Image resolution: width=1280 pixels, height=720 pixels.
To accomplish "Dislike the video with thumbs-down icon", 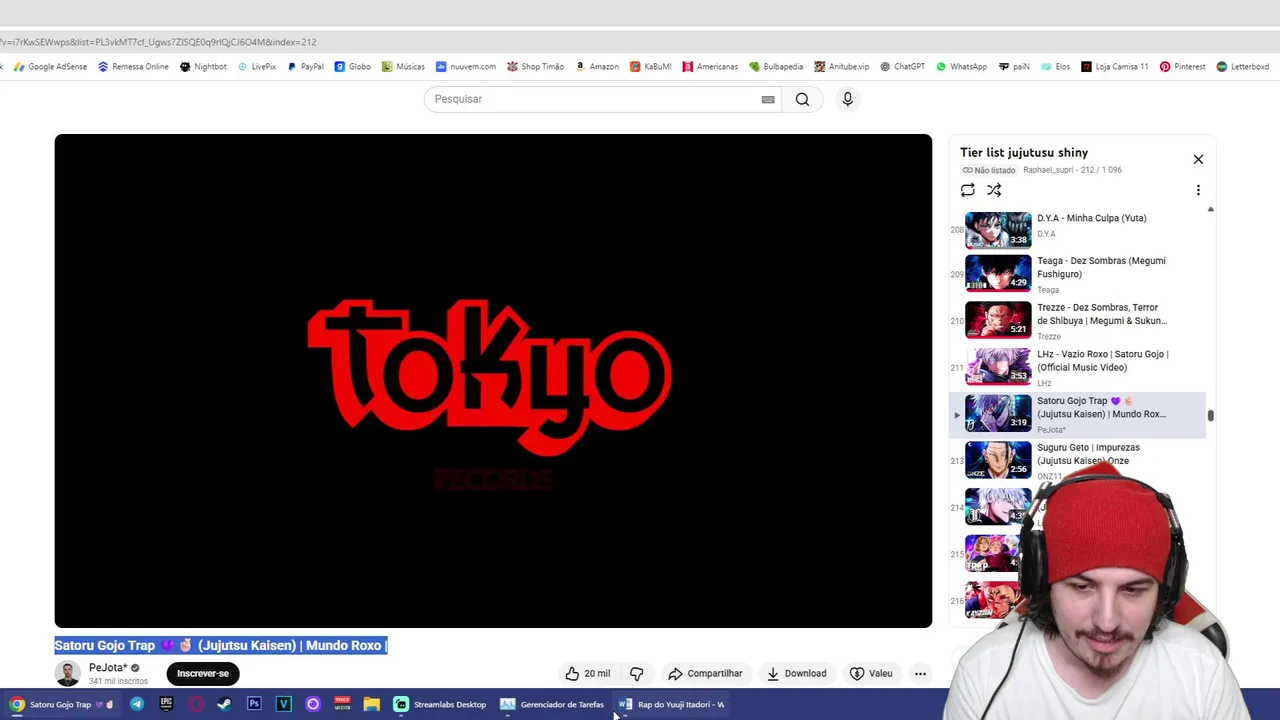I will [636, 673].
